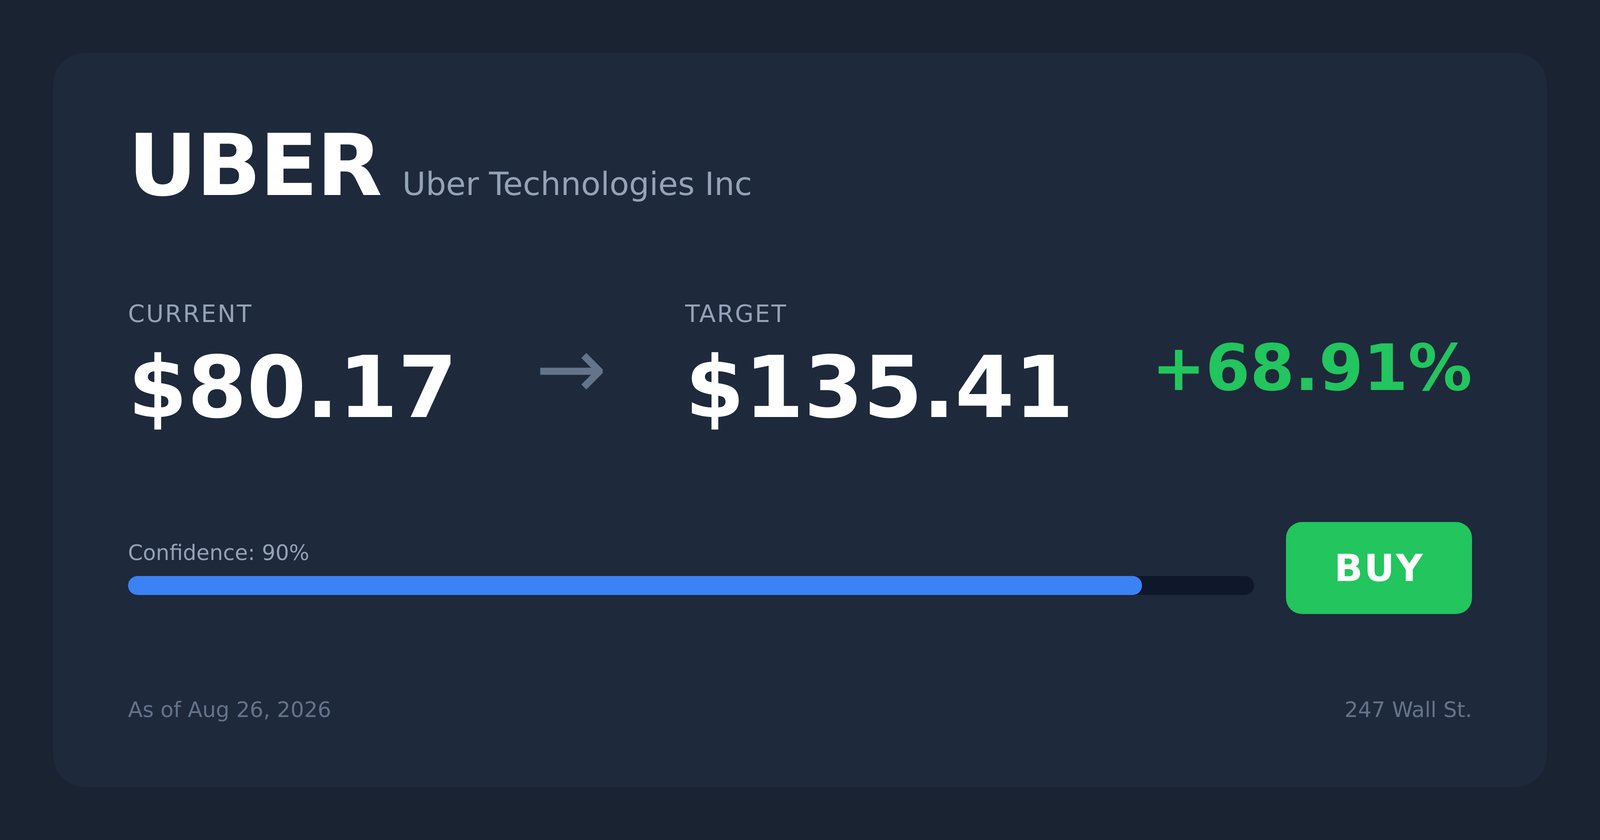Click the green BUY button
1600x840 pixels.
pyautogui.click(x=1378, y=568)
